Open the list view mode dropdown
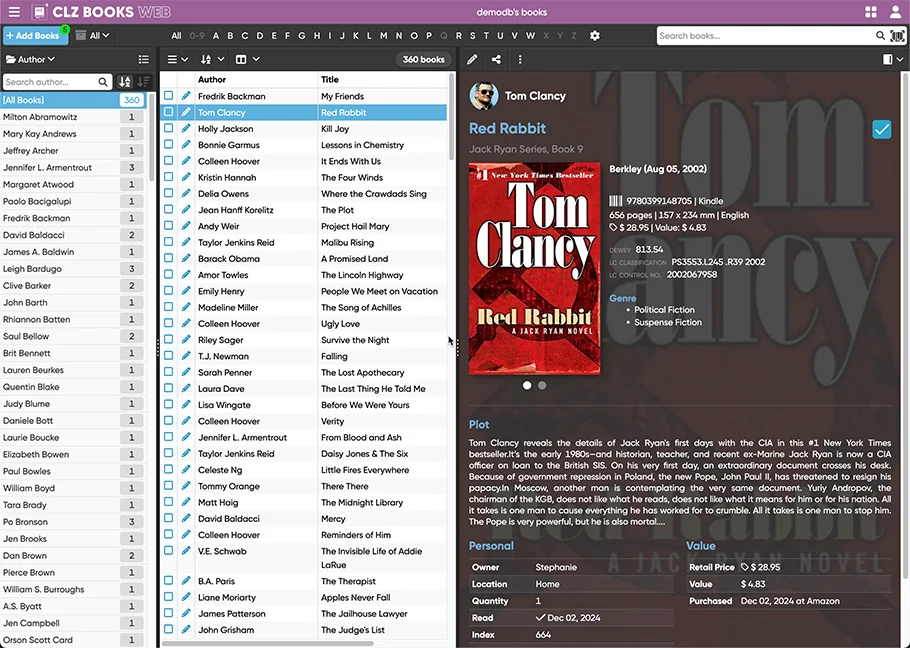Viewport: 910px width, 648px height. pyautogui.click(x=178, y=59)
